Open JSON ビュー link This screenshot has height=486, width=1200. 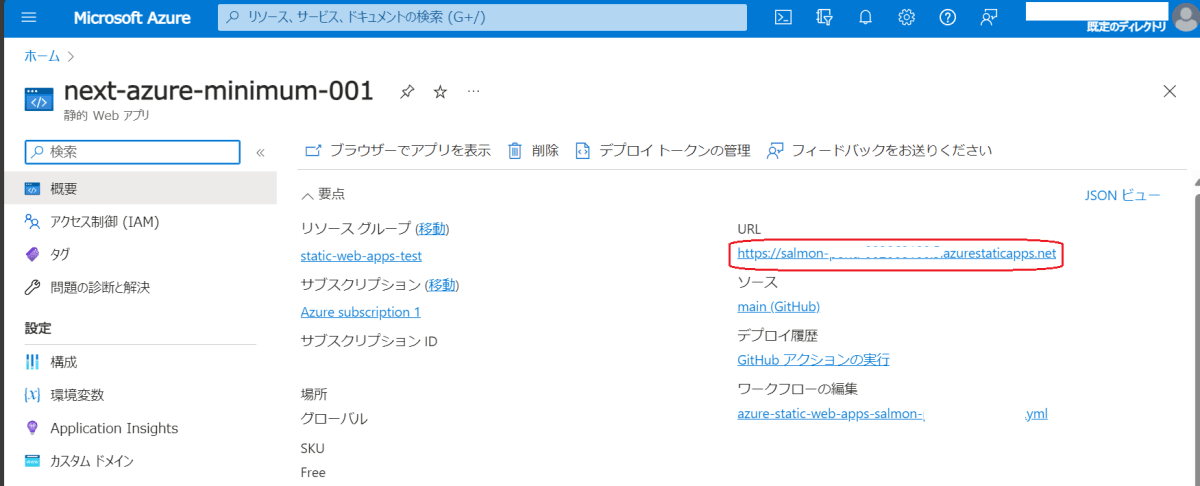coord(1122,195)
